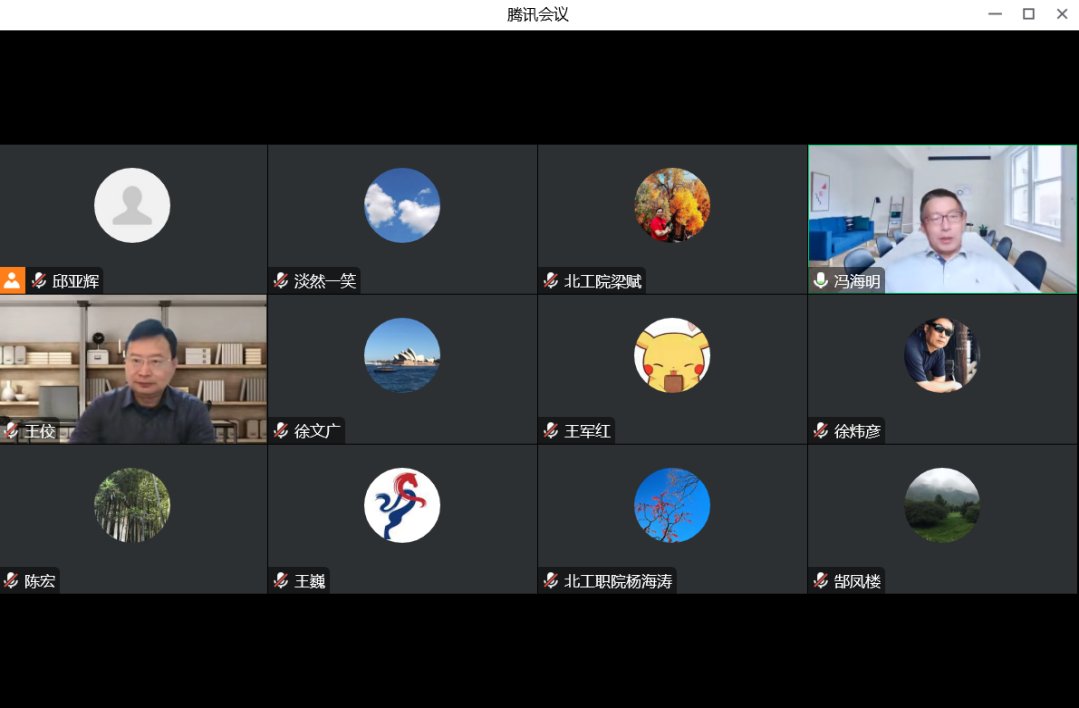Click the muted mic icon for 王军红
Screen dimensions: 1079x708
[551, 431]
